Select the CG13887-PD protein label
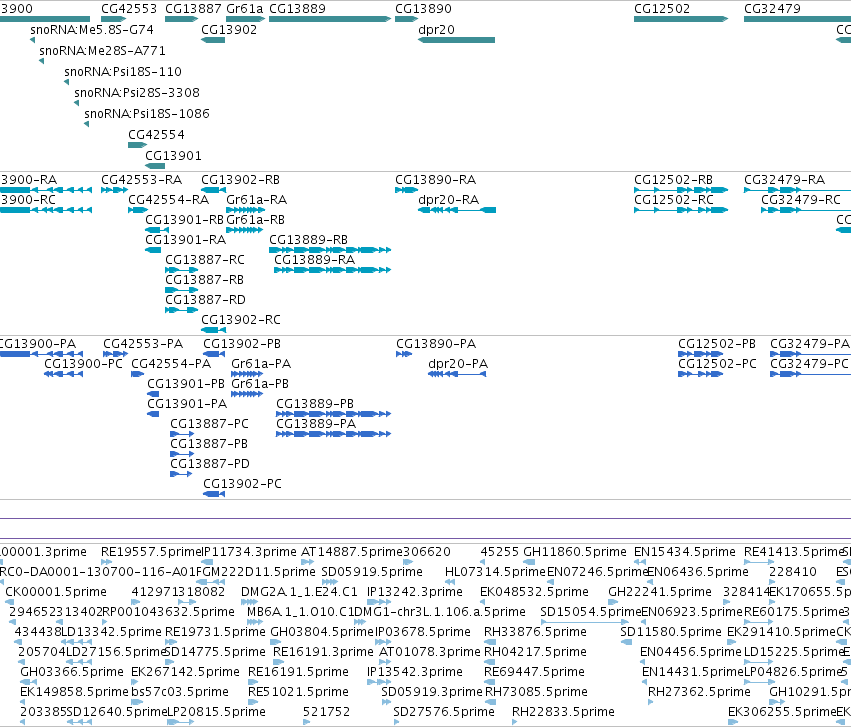This screenshot has width=851, height=727. pyautogui.click(x=209, y=464)
